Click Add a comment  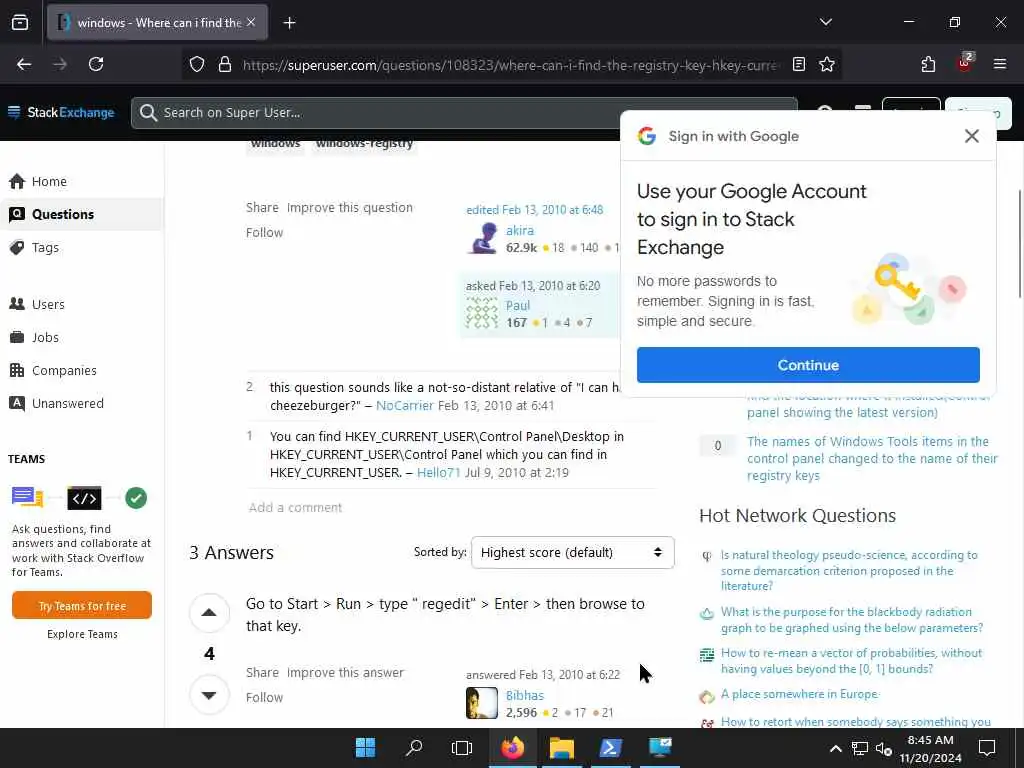(295, 507)
